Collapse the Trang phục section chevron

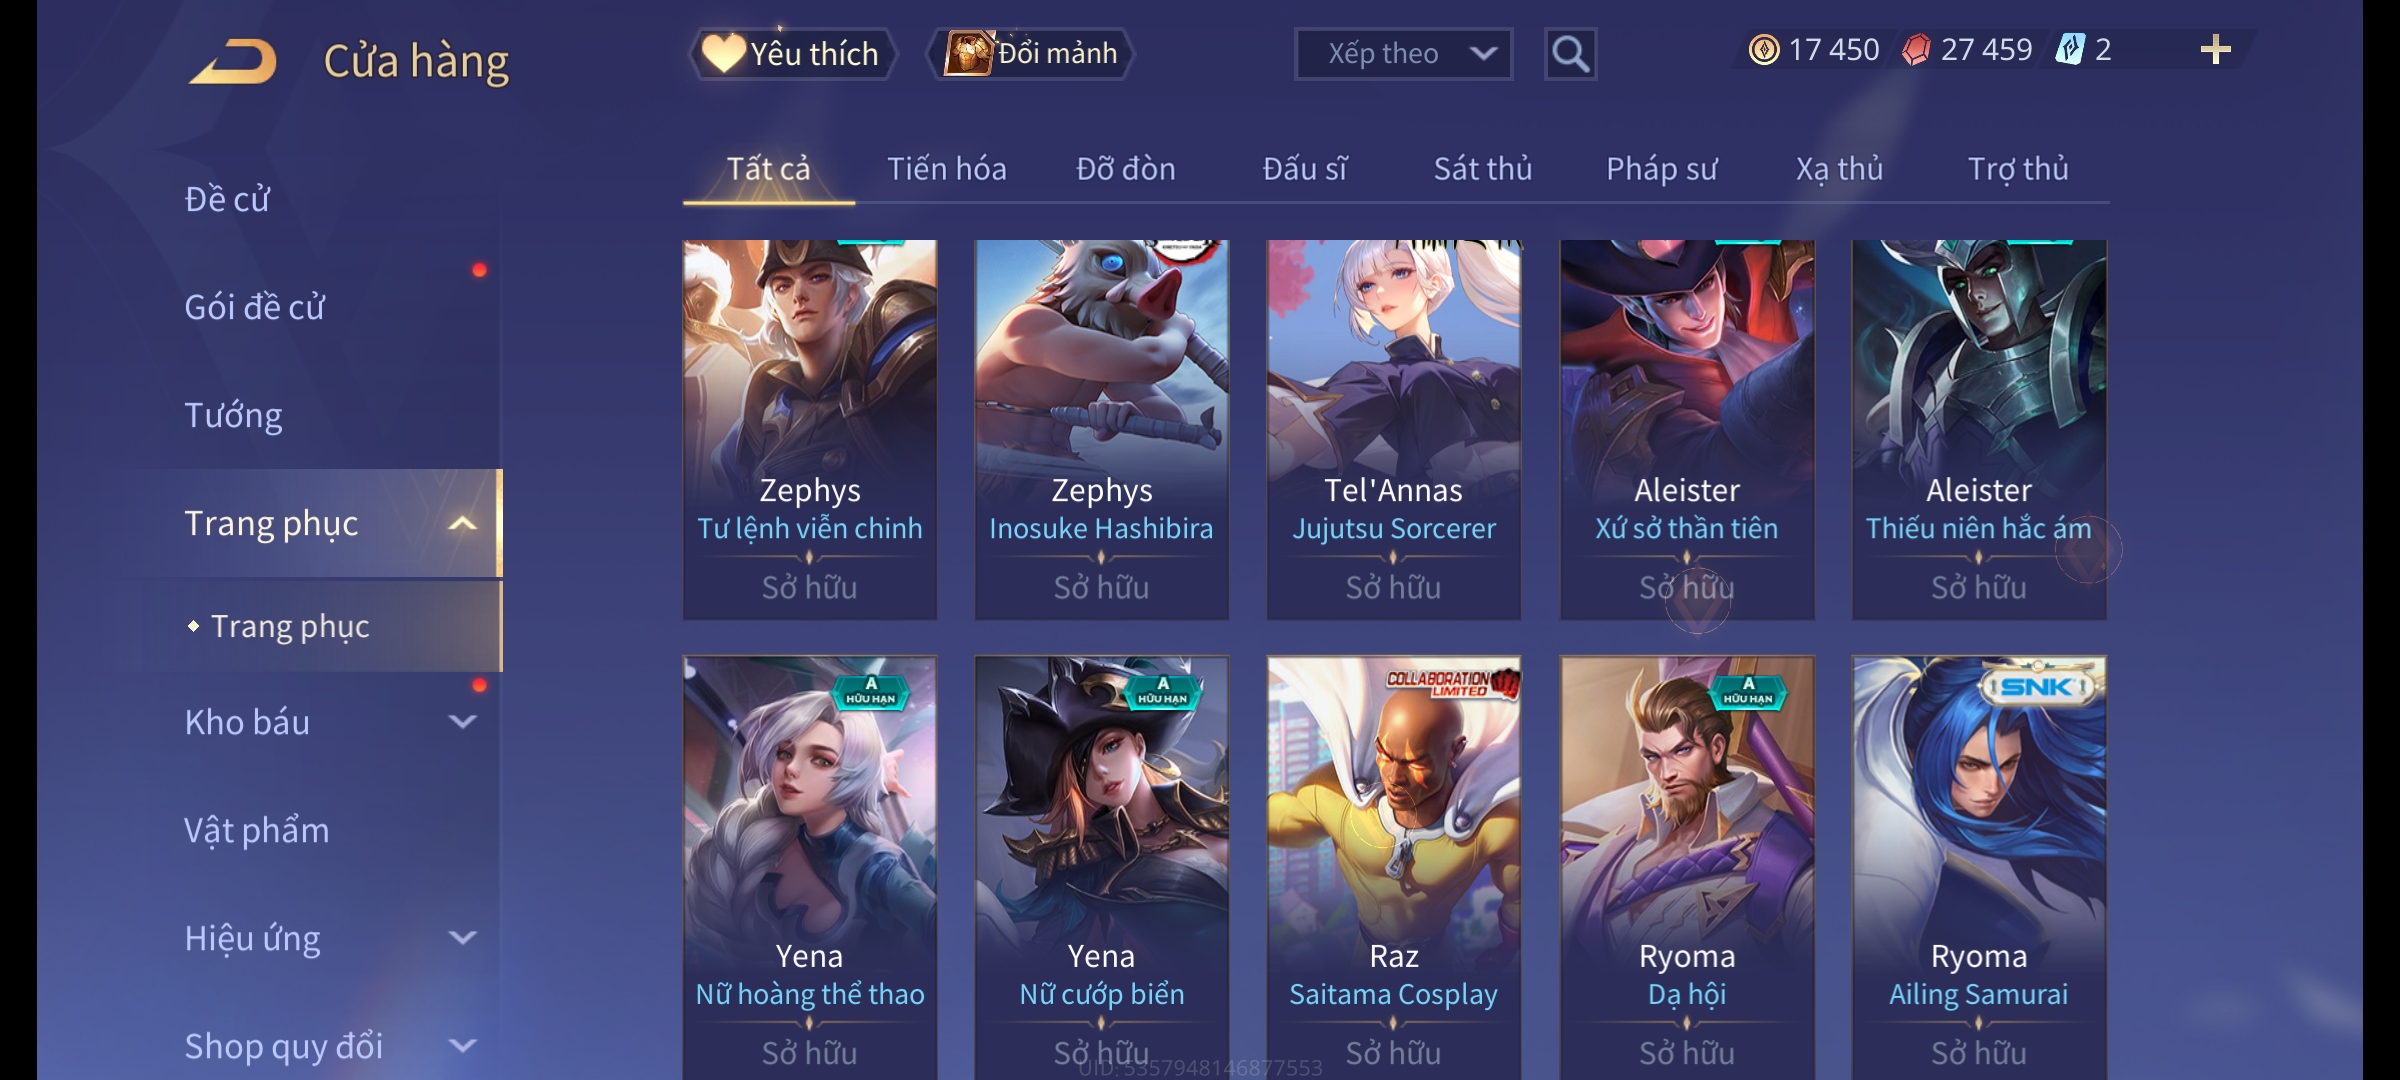[462, 523]
